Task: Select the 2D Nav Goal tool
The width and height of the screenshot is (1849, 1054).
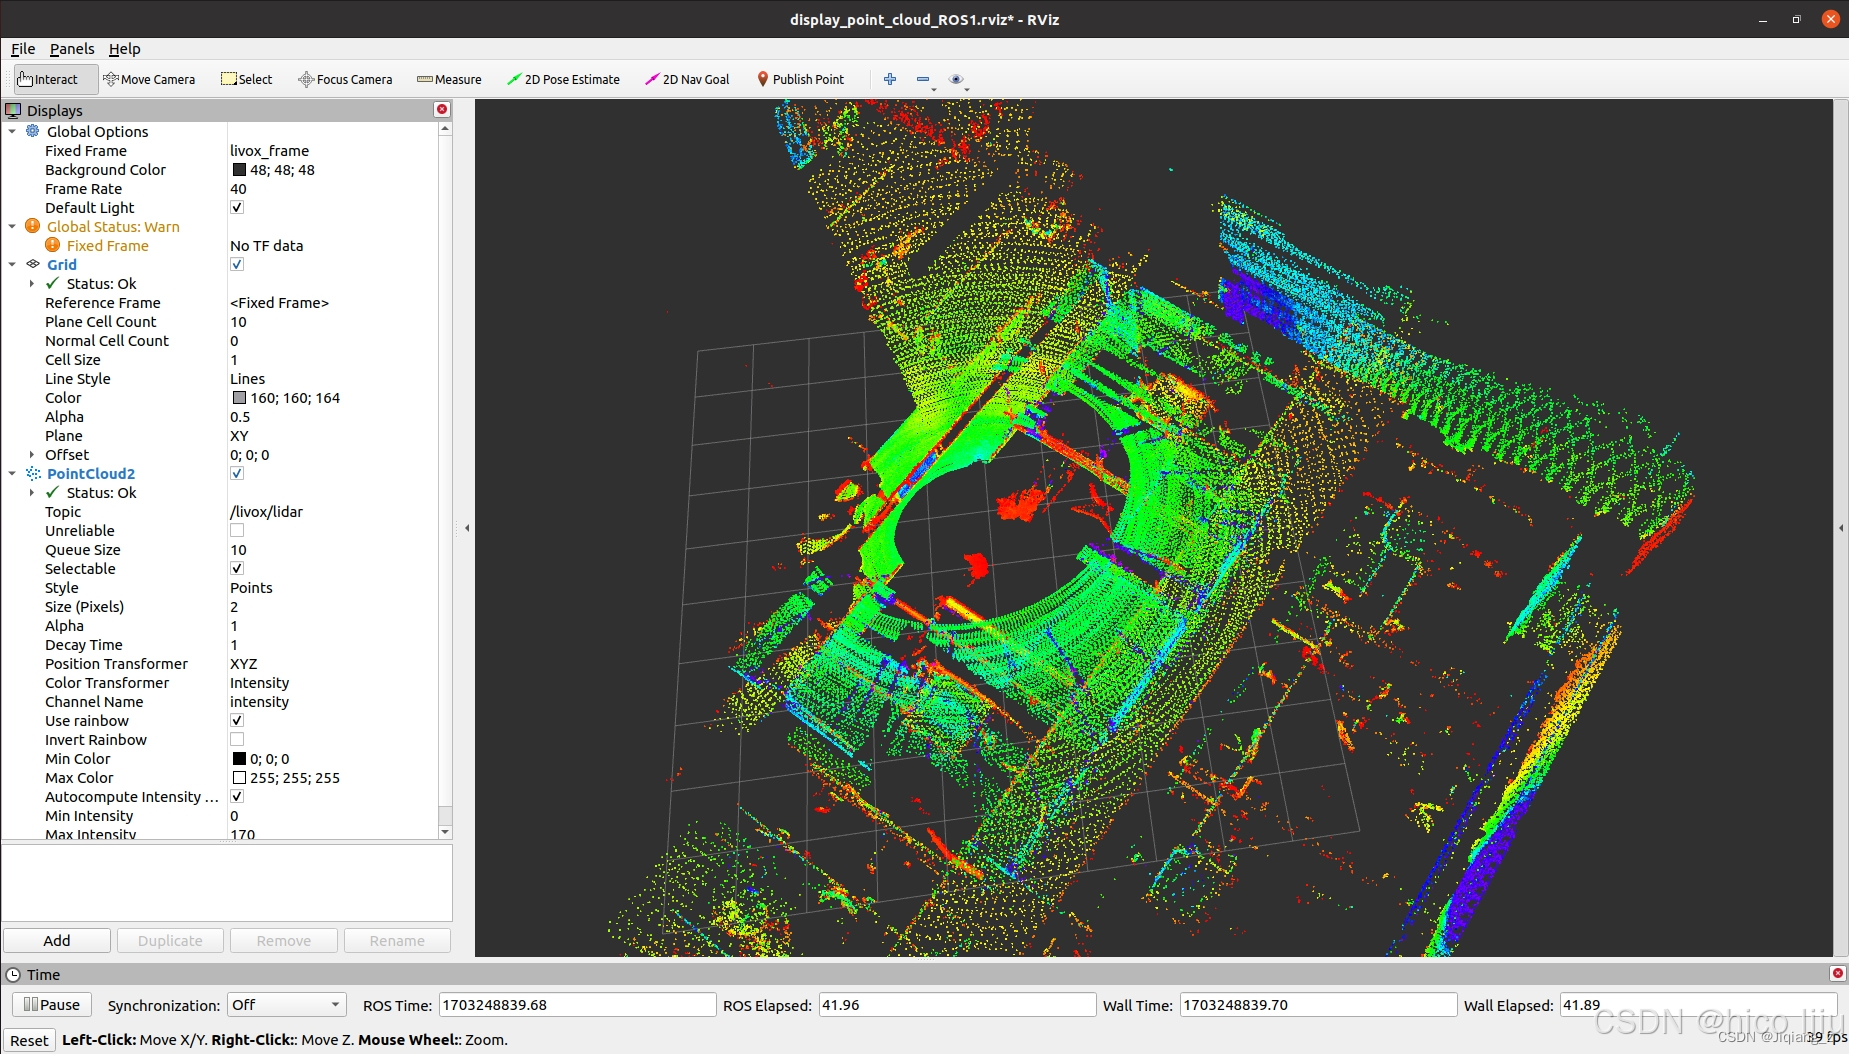Action: [x=687, y=79]
